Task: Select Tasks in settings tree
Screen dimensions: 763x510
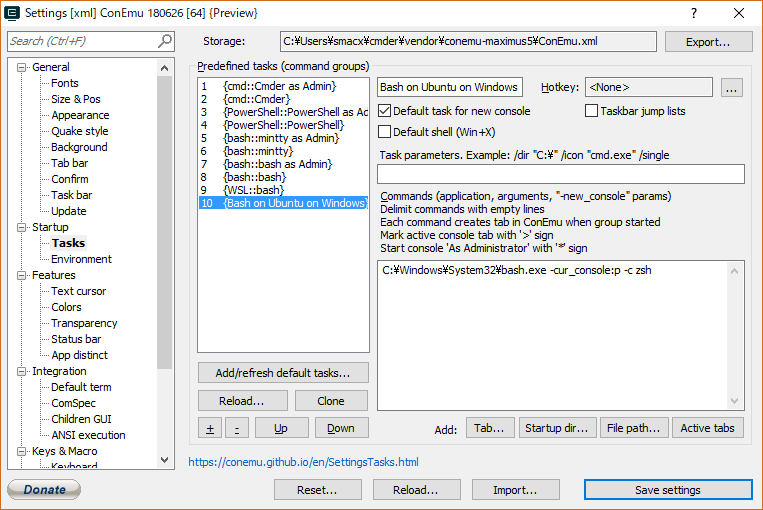Action: 69,243
